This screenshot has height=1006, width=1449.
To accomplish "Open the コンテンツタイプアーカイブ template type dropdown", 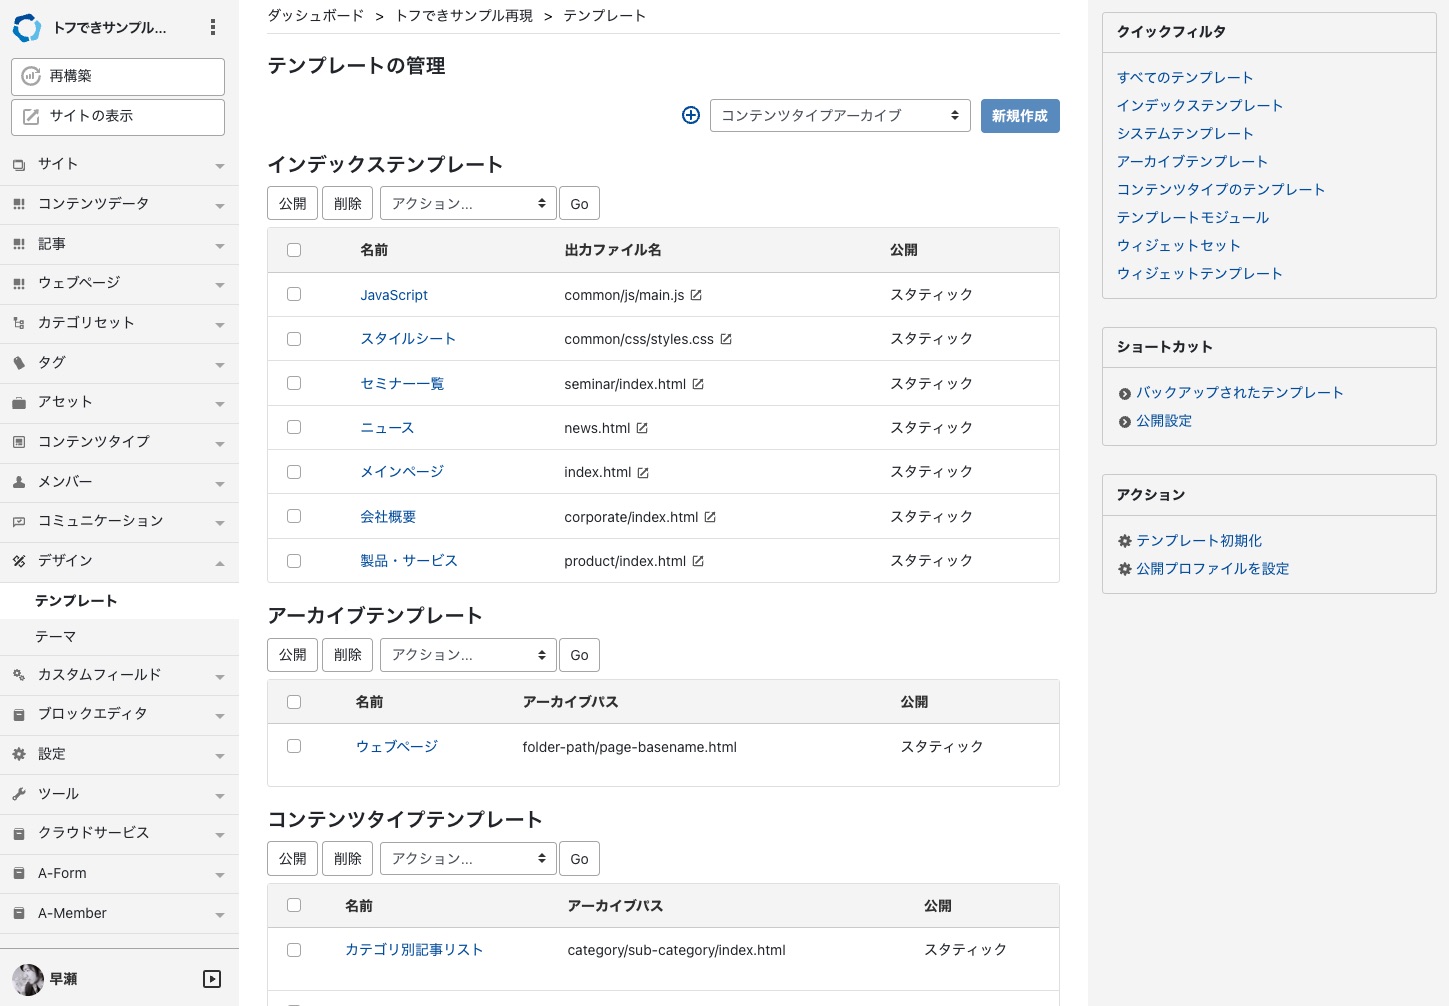I will coord(841,116).
